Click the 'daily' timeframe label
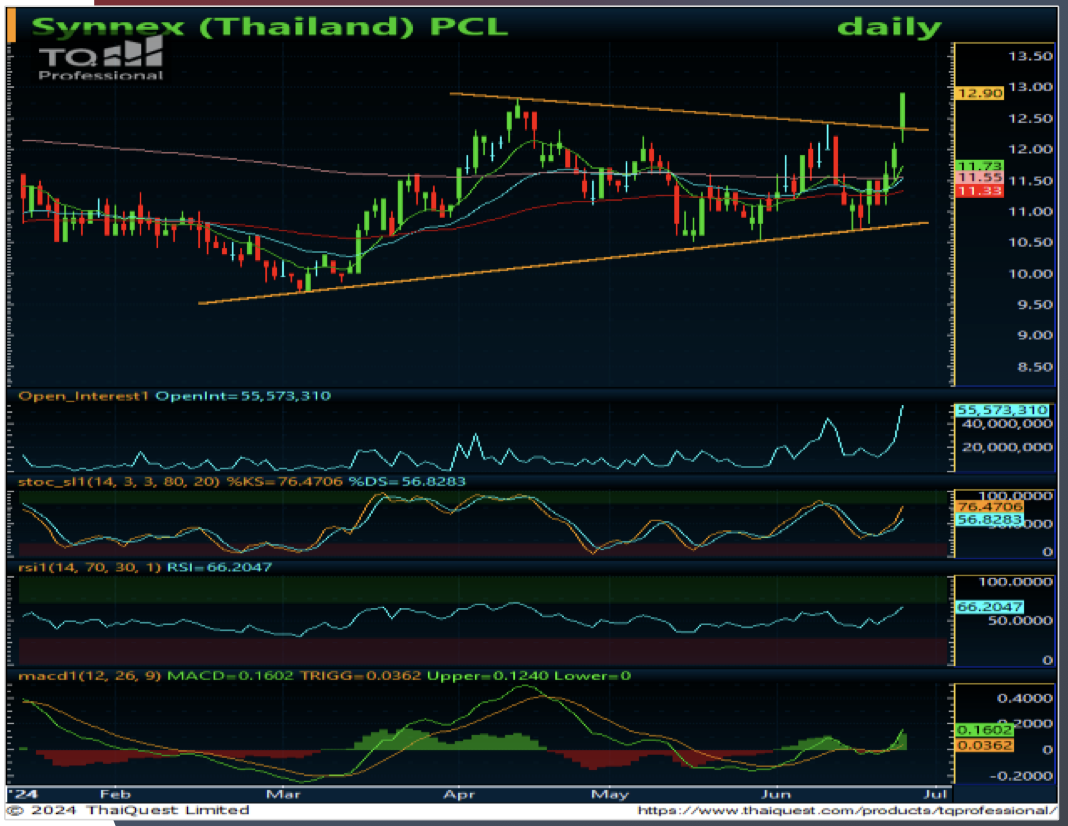The image size is (1068, 826). pos(889,27)
